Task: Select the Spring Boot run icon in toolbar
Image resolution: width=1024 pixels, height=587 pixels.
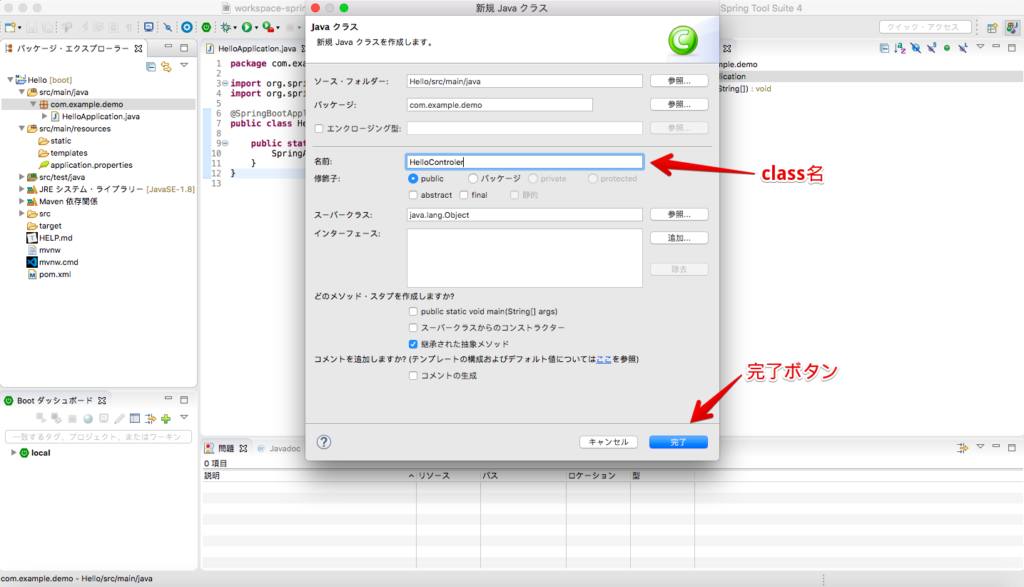Action: (207, 26)
